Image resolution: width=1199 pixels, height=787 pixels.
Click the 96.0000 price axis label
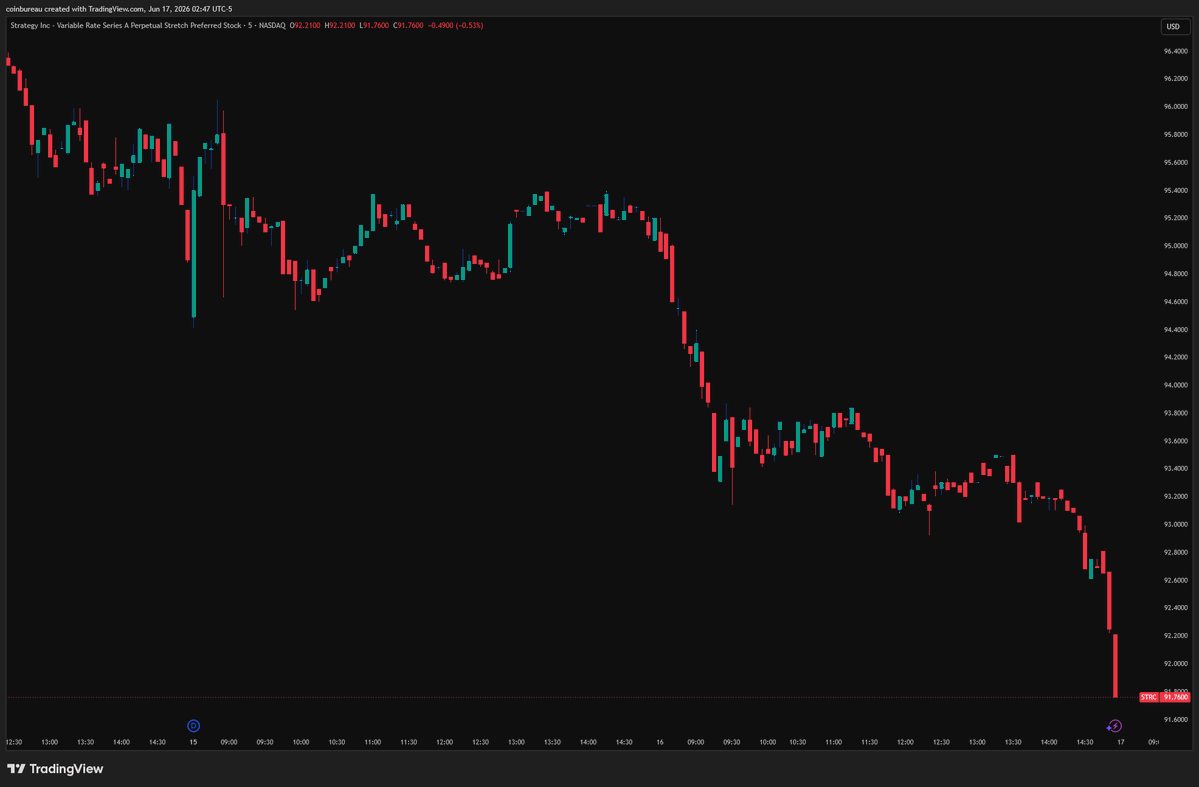1175,107
